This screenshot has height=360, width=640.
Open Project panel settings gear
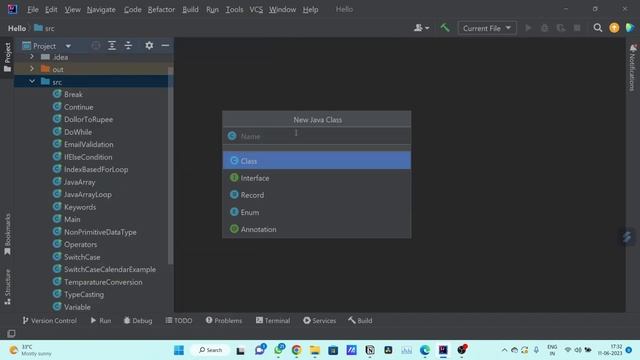click(149, 46)
